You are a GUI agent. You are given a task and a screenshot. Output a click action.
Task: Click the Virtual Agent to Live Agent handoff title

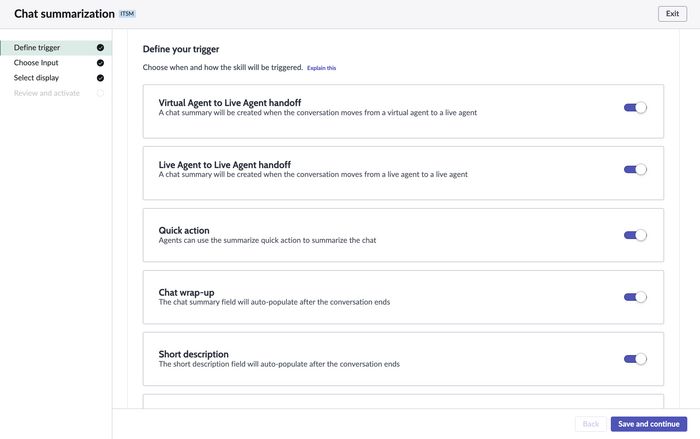tap(230, 103)
